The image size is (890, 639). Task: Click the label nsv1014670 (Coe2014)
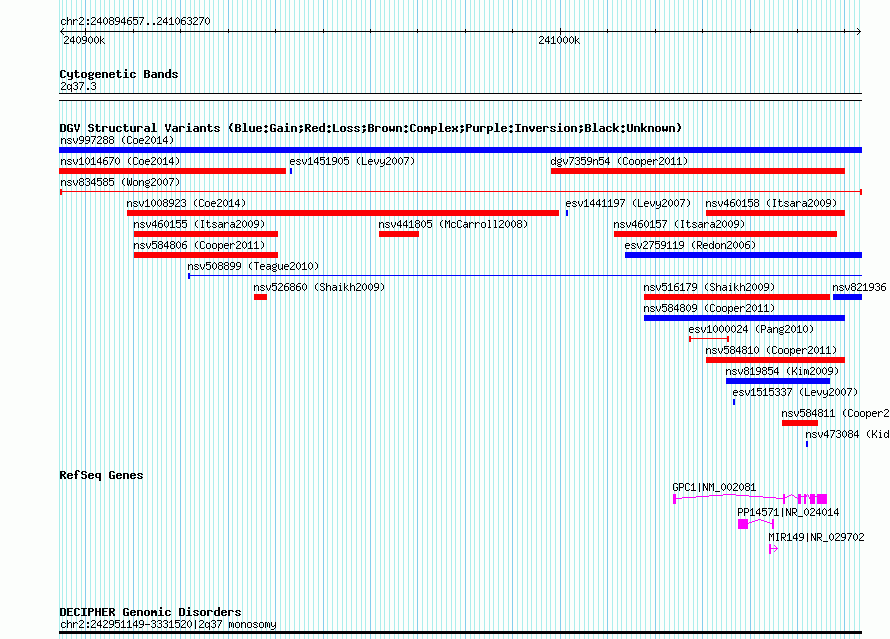(120, 161)
